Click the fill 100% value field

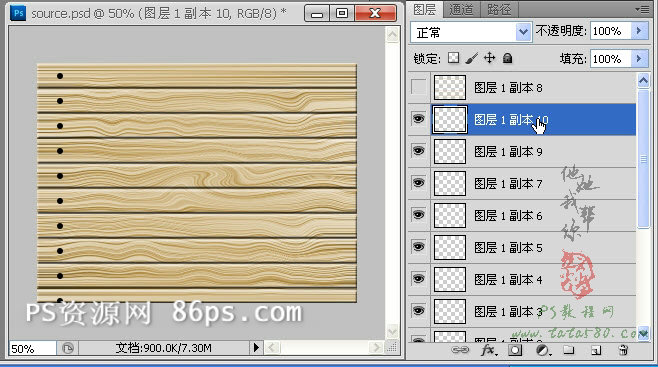point(611,59)
